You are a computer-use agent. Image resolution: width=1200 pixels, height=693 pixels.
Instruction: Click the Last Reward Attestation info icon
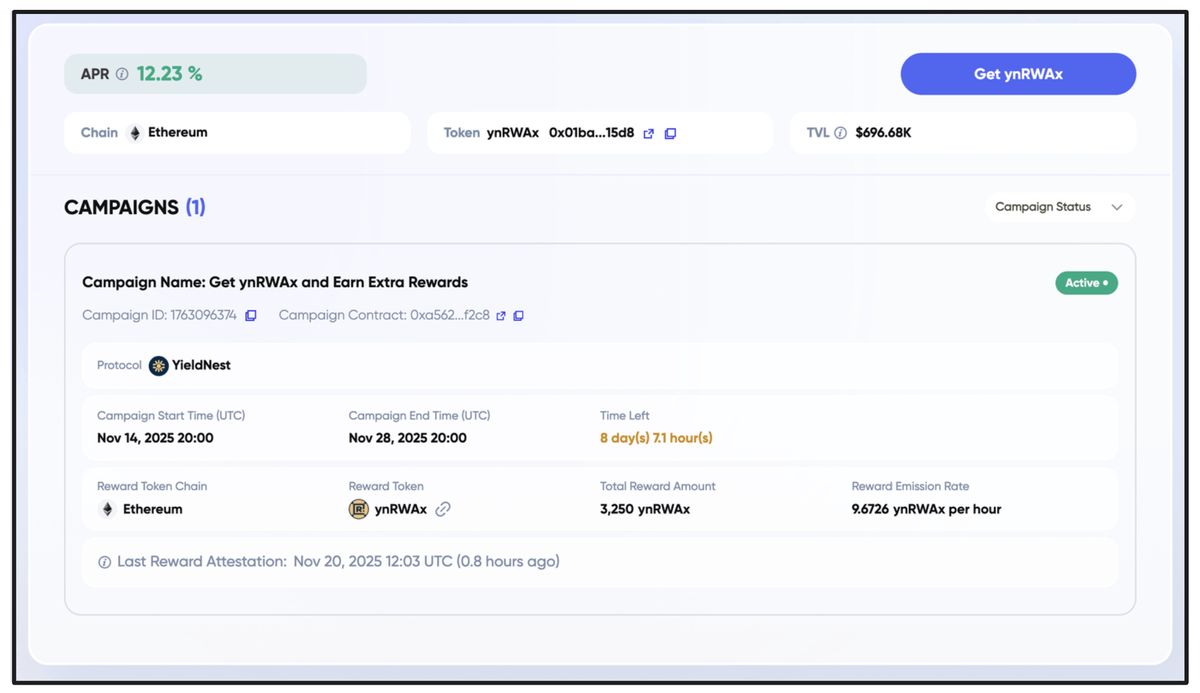point(105,562)
